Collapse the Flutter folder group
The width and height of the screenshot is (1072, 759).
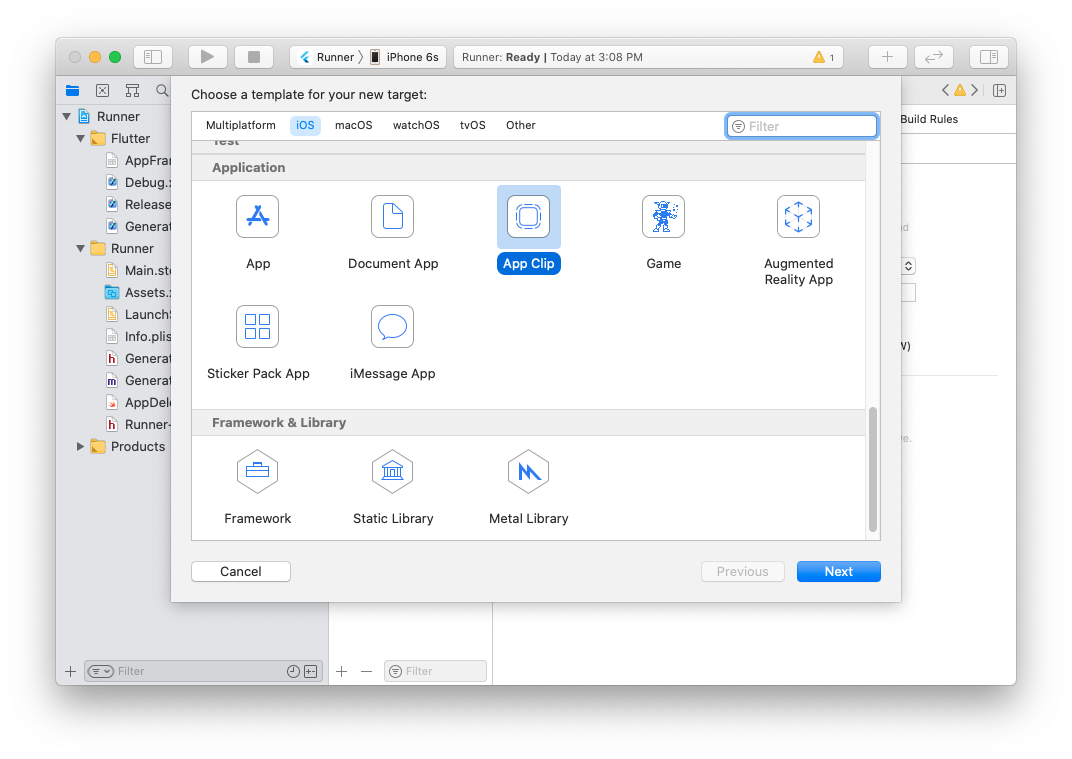81,139
